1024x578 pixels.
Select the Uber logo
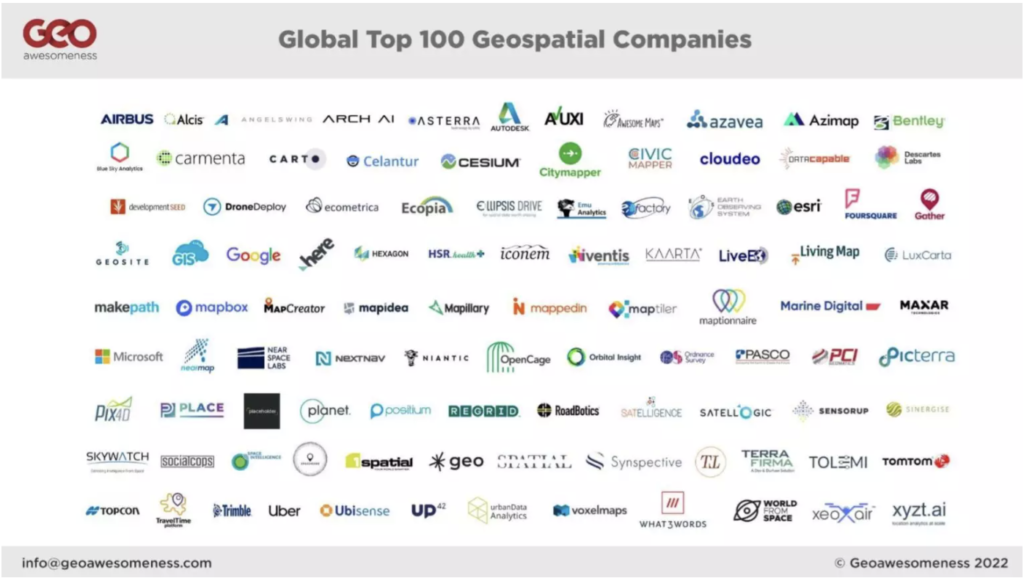(x=284, y=511)
